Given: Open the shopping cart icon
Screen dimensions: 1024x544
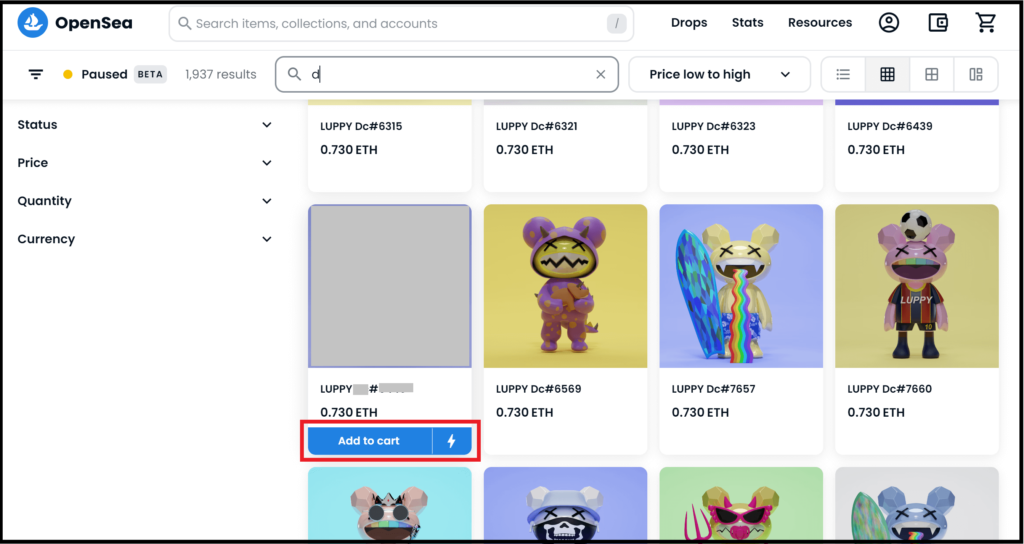Looking at the screenshot, I should click(x=985, y=23).
